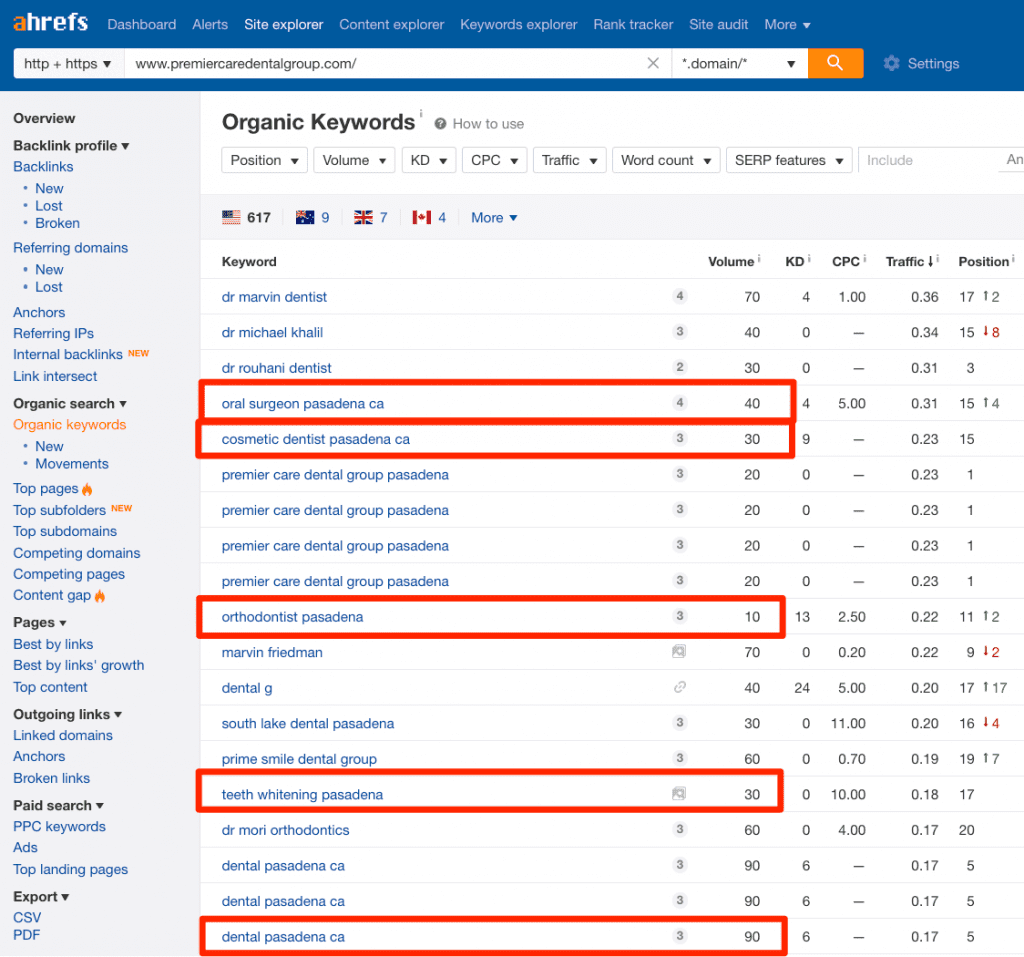The image size is (1024, 957).
Task: Expand More countries dropdown
Action: click(x=494, y=218)
